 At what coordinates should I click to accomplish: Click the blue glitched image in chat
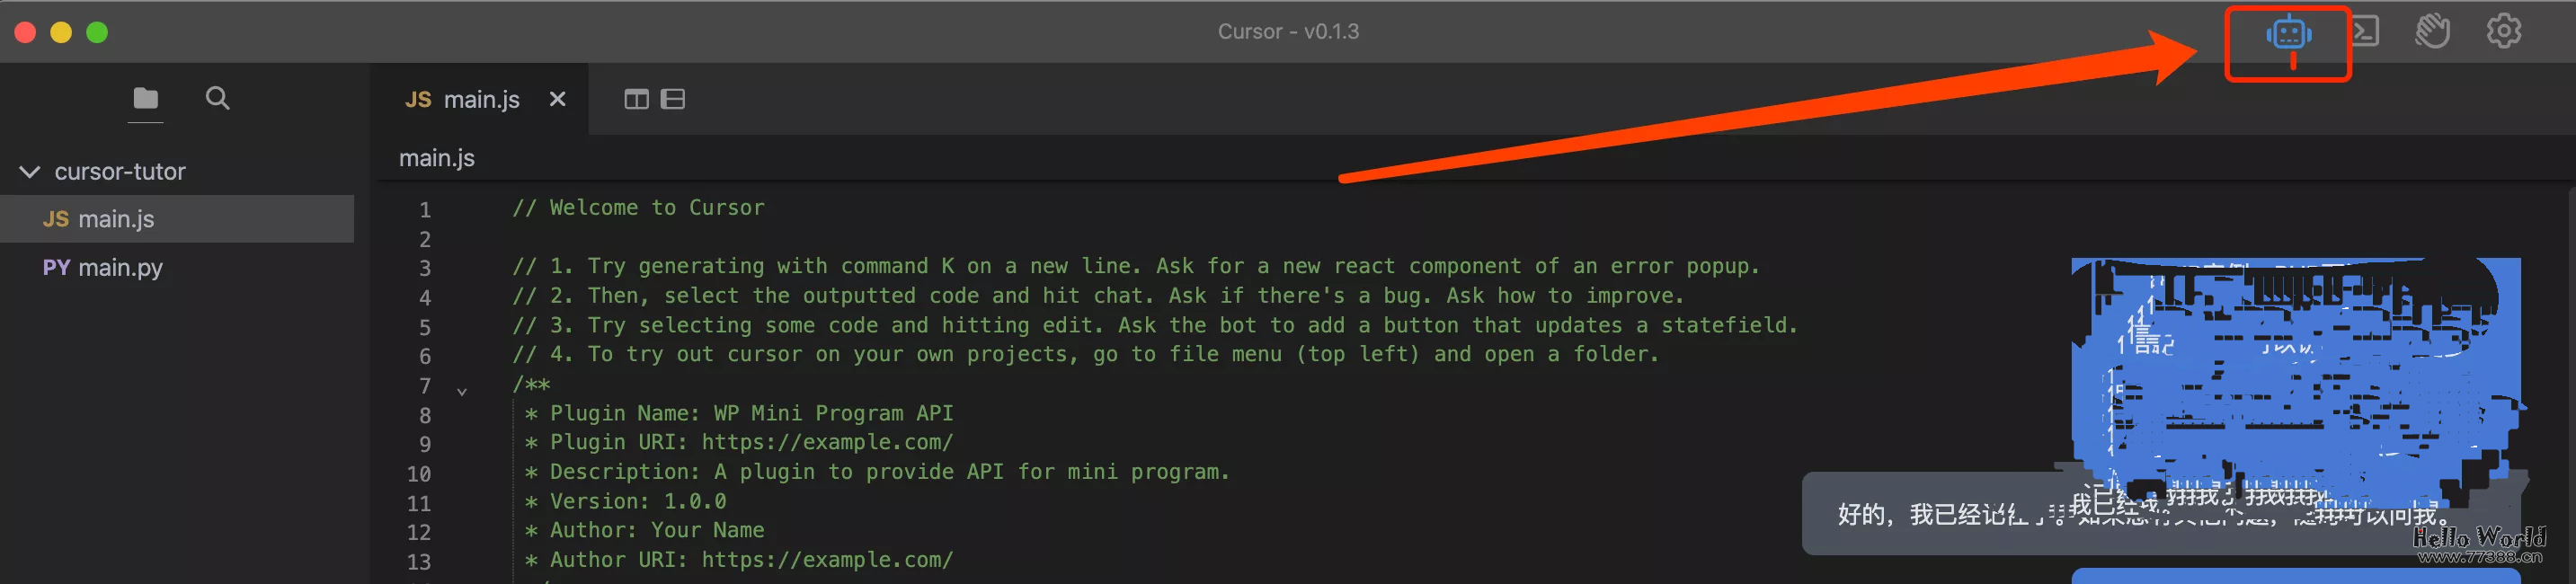(x=2295, y=380)
